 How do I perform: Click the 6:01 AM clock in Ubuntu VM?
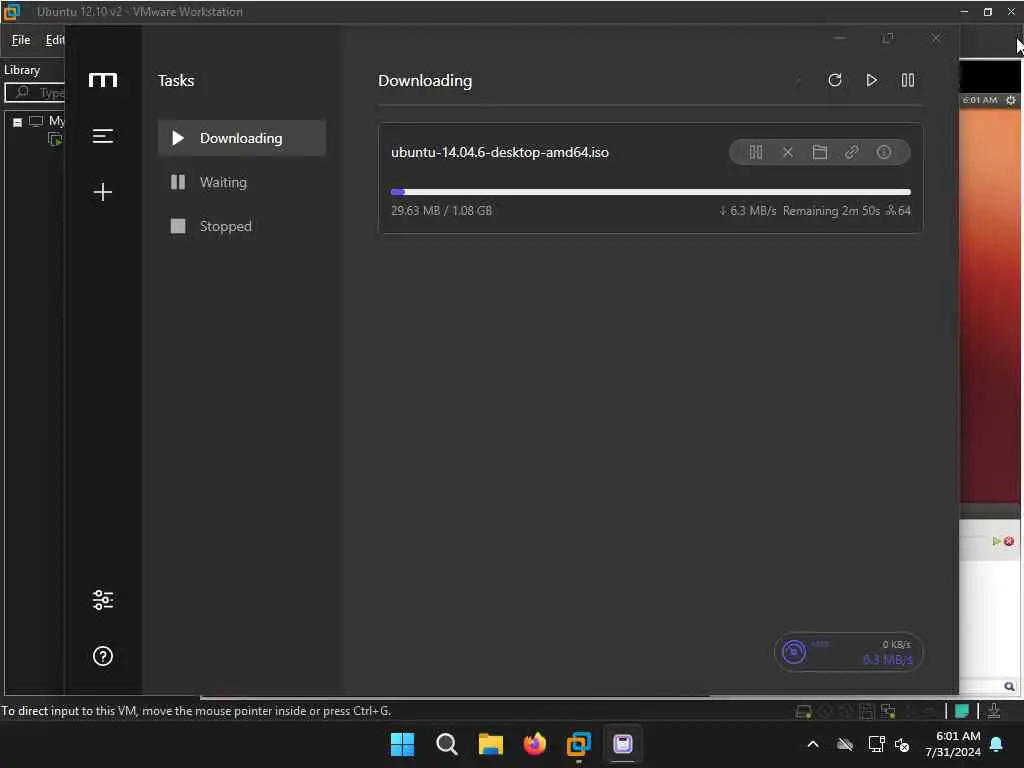tap(980, 100)
